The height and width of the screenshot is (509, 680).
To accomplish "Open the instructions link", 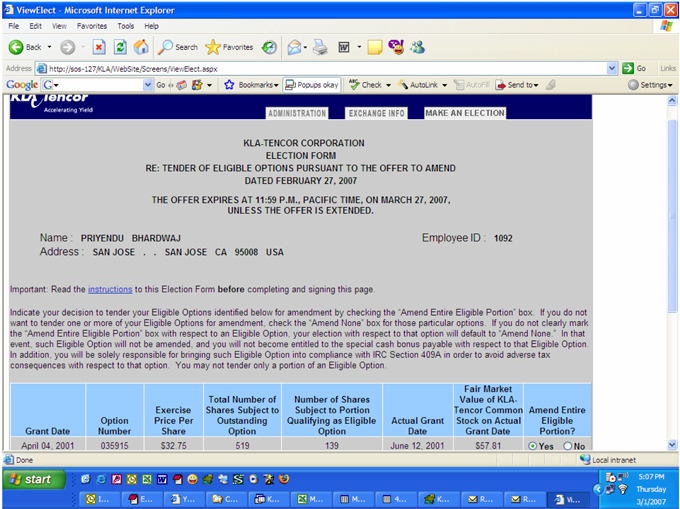I will point(109,289).
